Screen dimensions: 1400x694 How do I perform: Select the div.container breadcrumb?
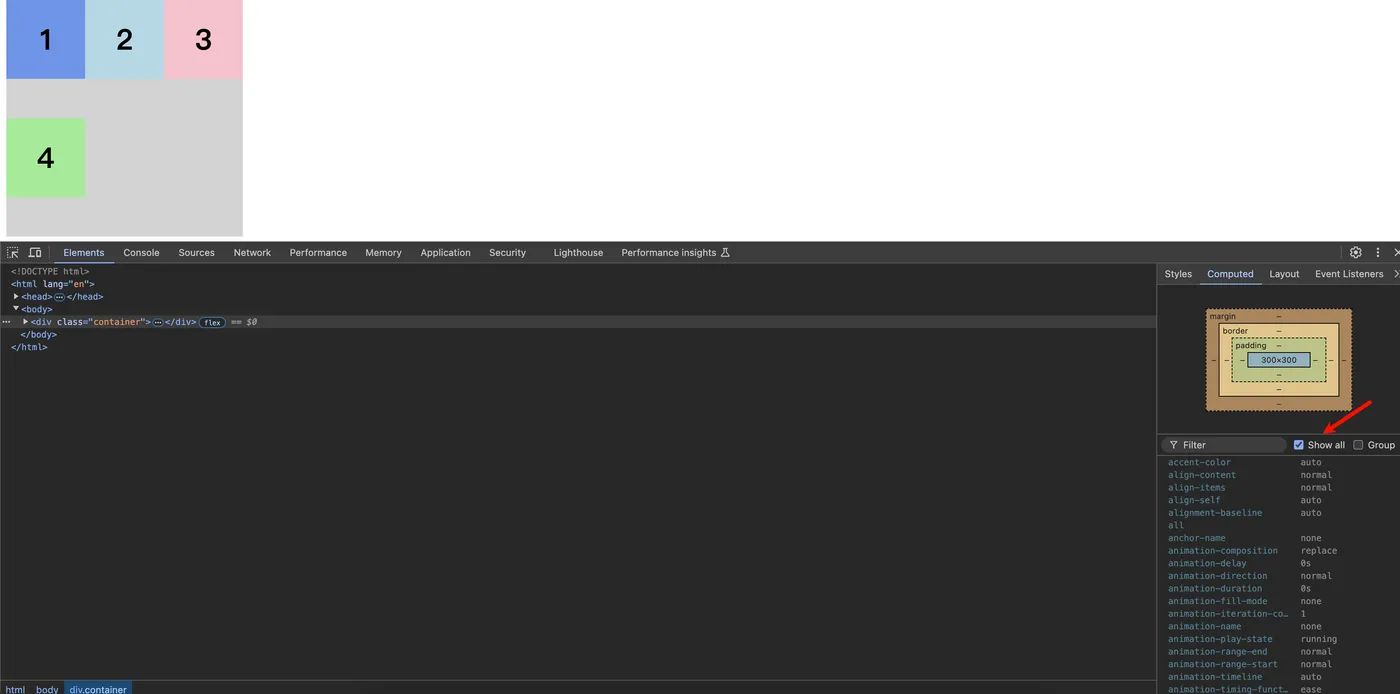point(98,689)
